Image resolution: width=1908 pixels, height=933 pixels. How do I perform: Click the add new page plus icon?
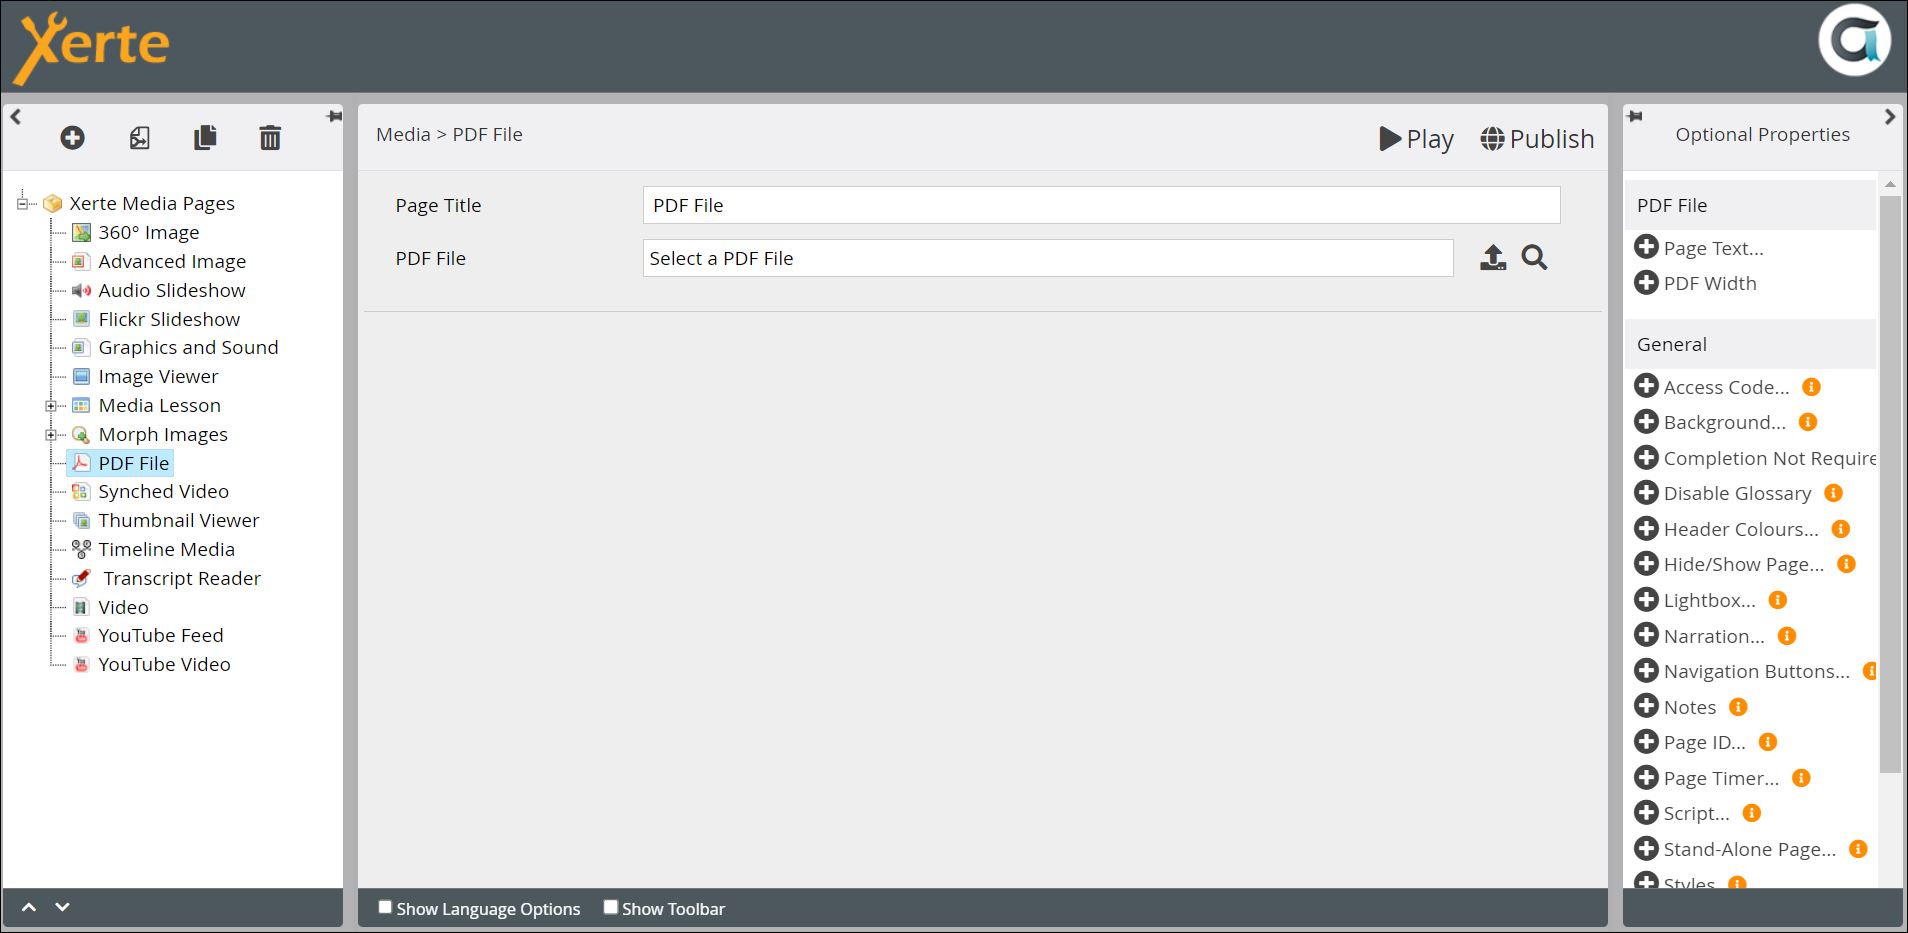[72, 138]
